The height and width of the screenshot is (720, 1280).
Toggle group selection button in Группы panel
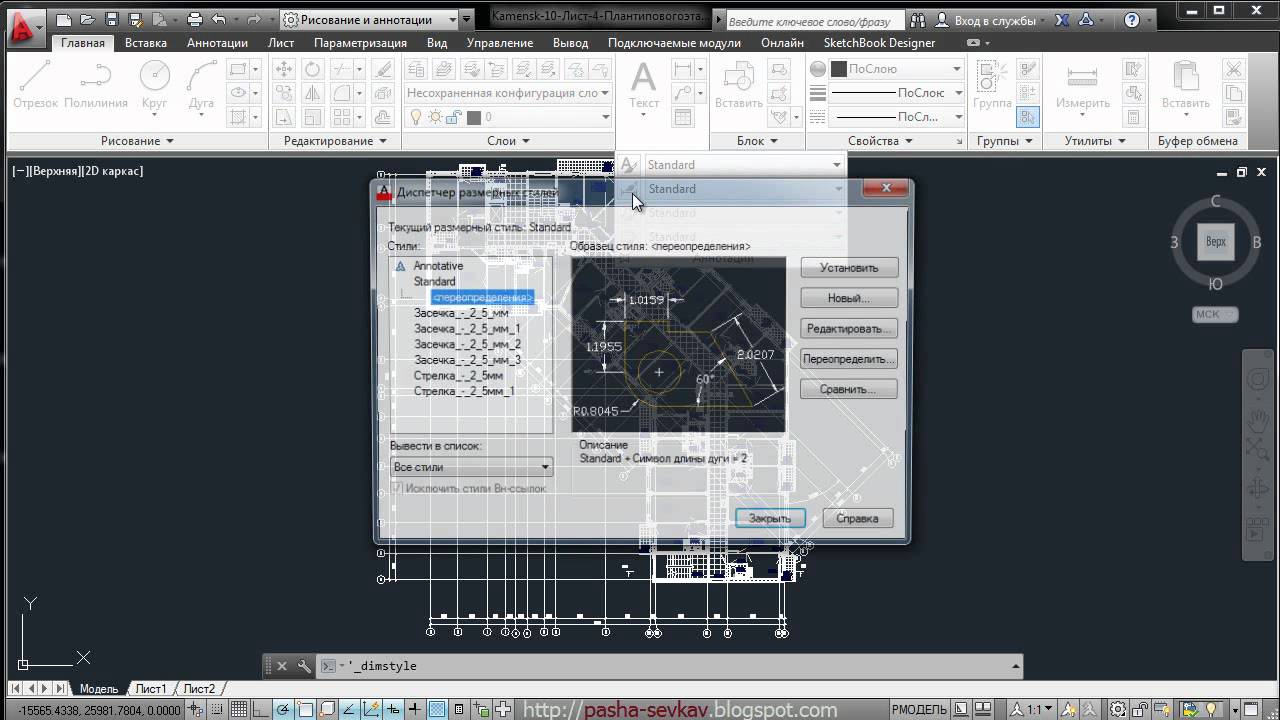1028,117
